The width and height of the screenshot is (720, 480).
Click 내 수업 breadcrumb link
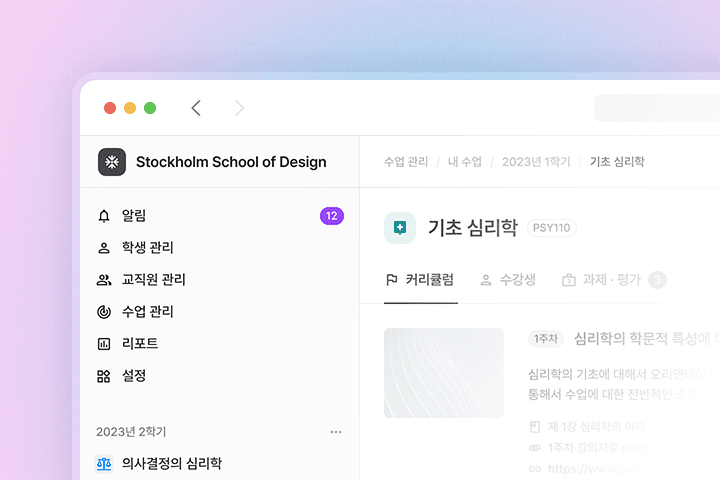pos(465,162)
